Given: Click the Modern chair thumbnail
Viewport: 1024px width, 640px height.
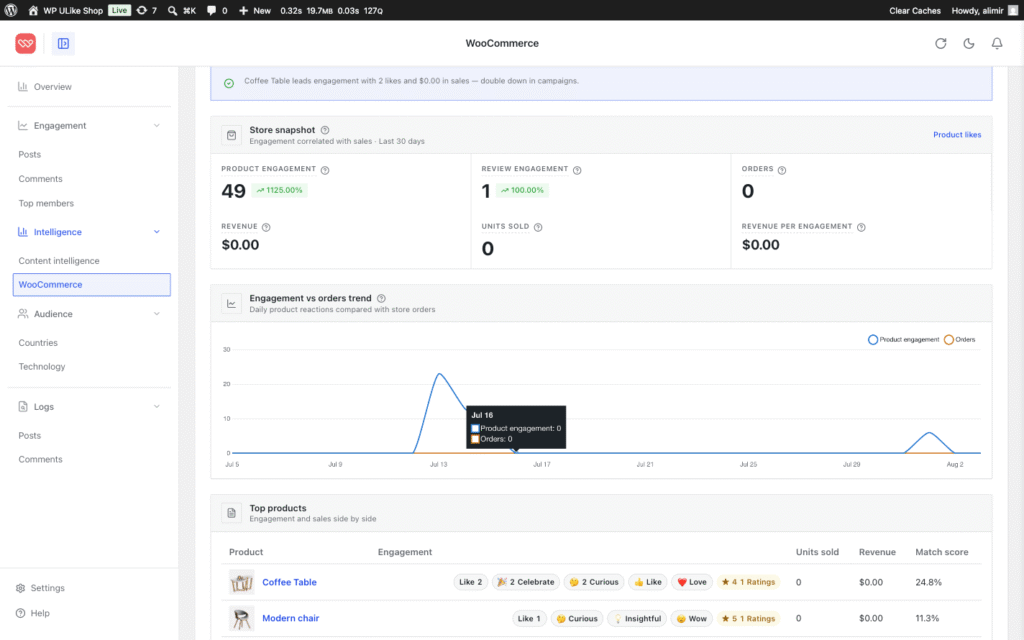Looking at the screenshot, I should coord(241,618).
